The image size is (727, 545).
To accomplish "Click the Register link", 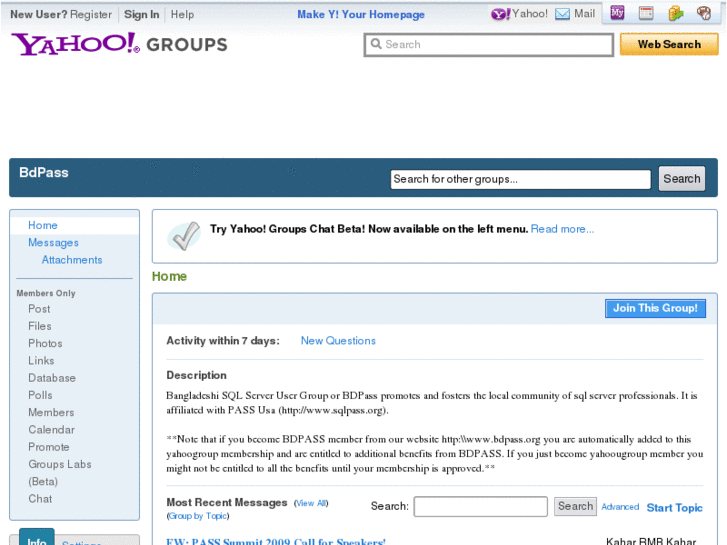I will point(91,14).
